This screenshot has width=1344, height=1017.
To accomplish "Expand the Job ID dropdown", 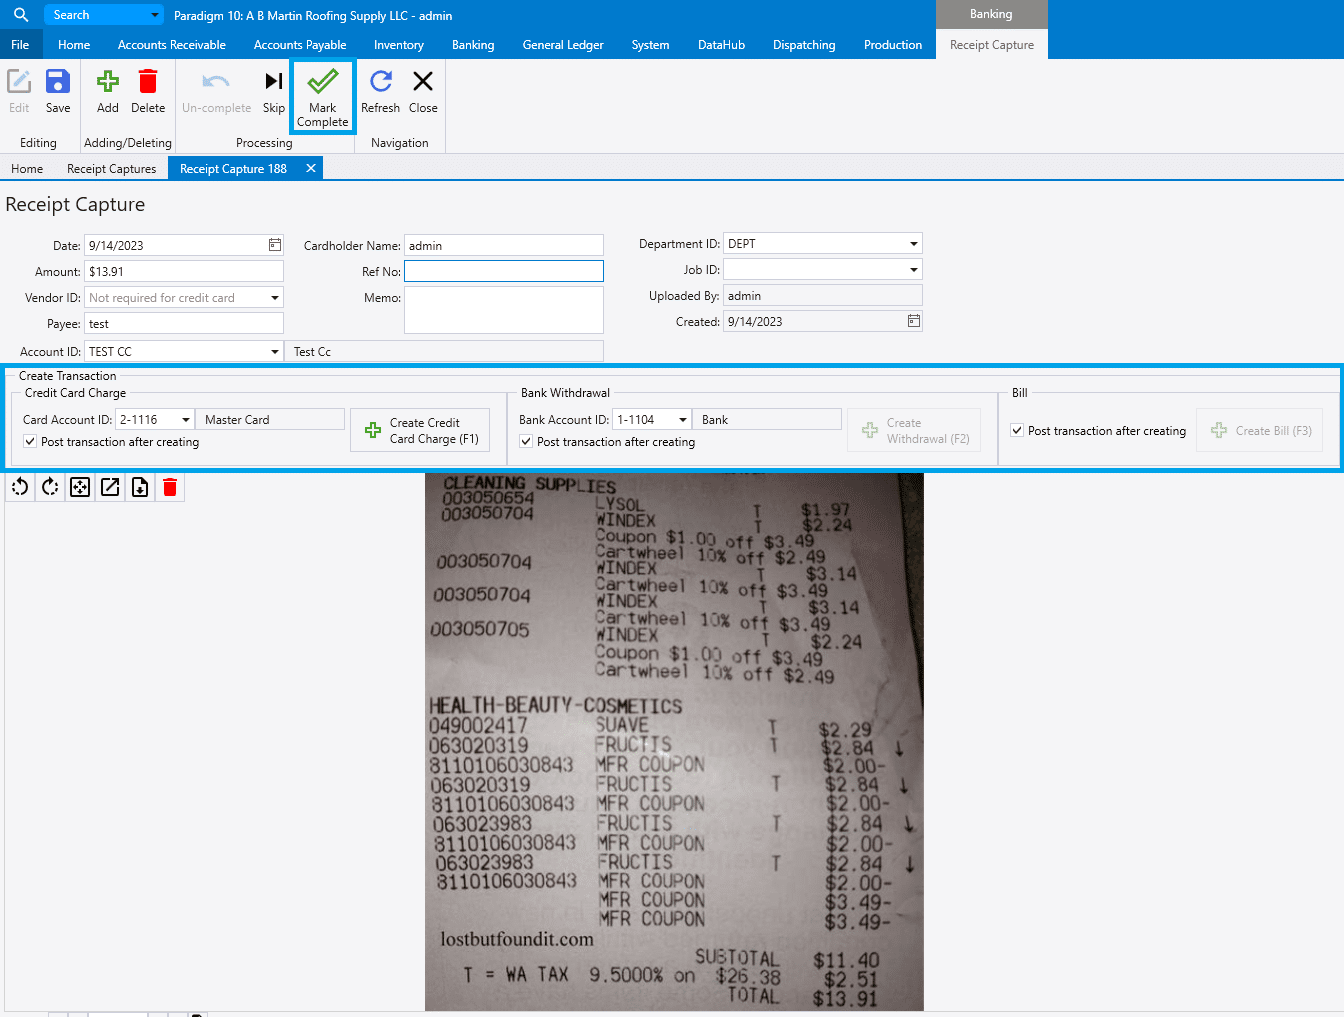I will pos(913,270).
